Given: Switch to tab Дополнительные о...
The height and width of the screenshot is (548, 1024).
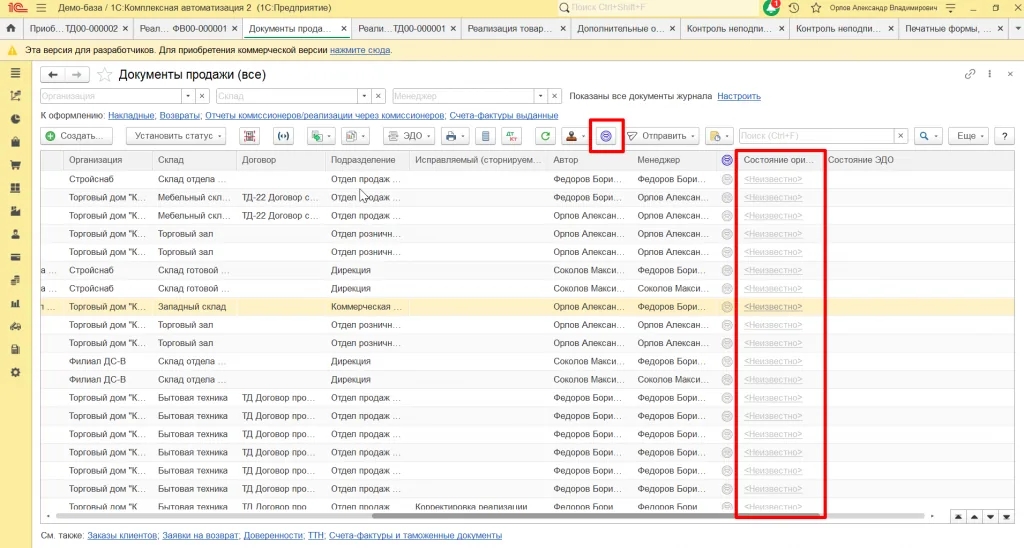Looking at the screenshot, I should pyautogui.click(x=620, y=28).
